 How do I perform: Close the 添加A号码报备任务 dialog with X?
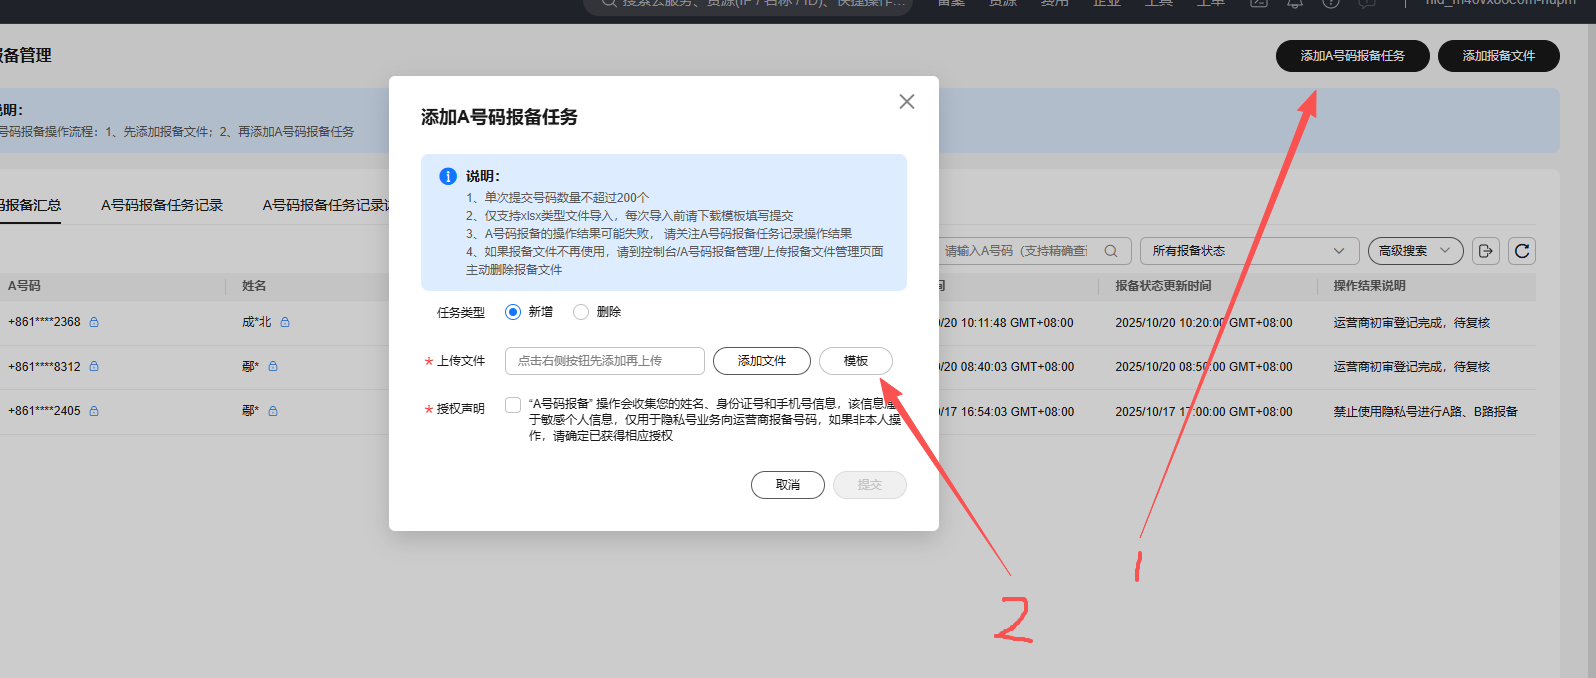pos(907,102)
